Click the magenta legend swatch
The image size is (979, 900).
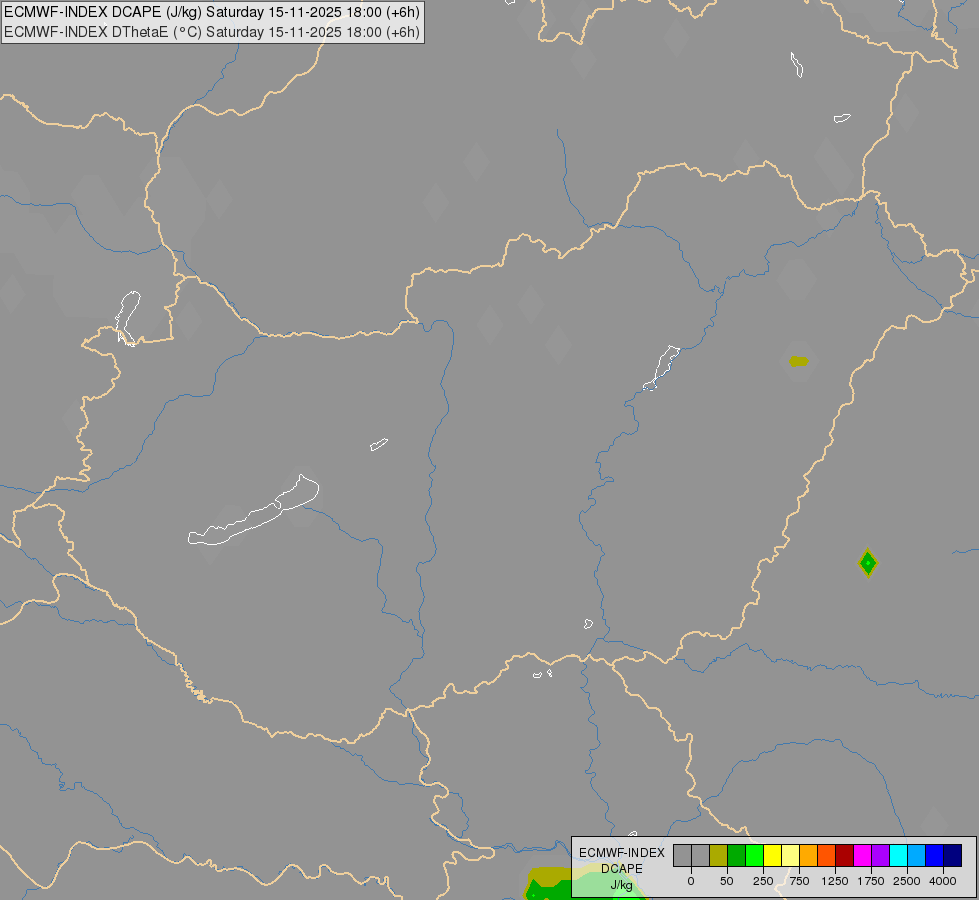[x=863, y=856]
